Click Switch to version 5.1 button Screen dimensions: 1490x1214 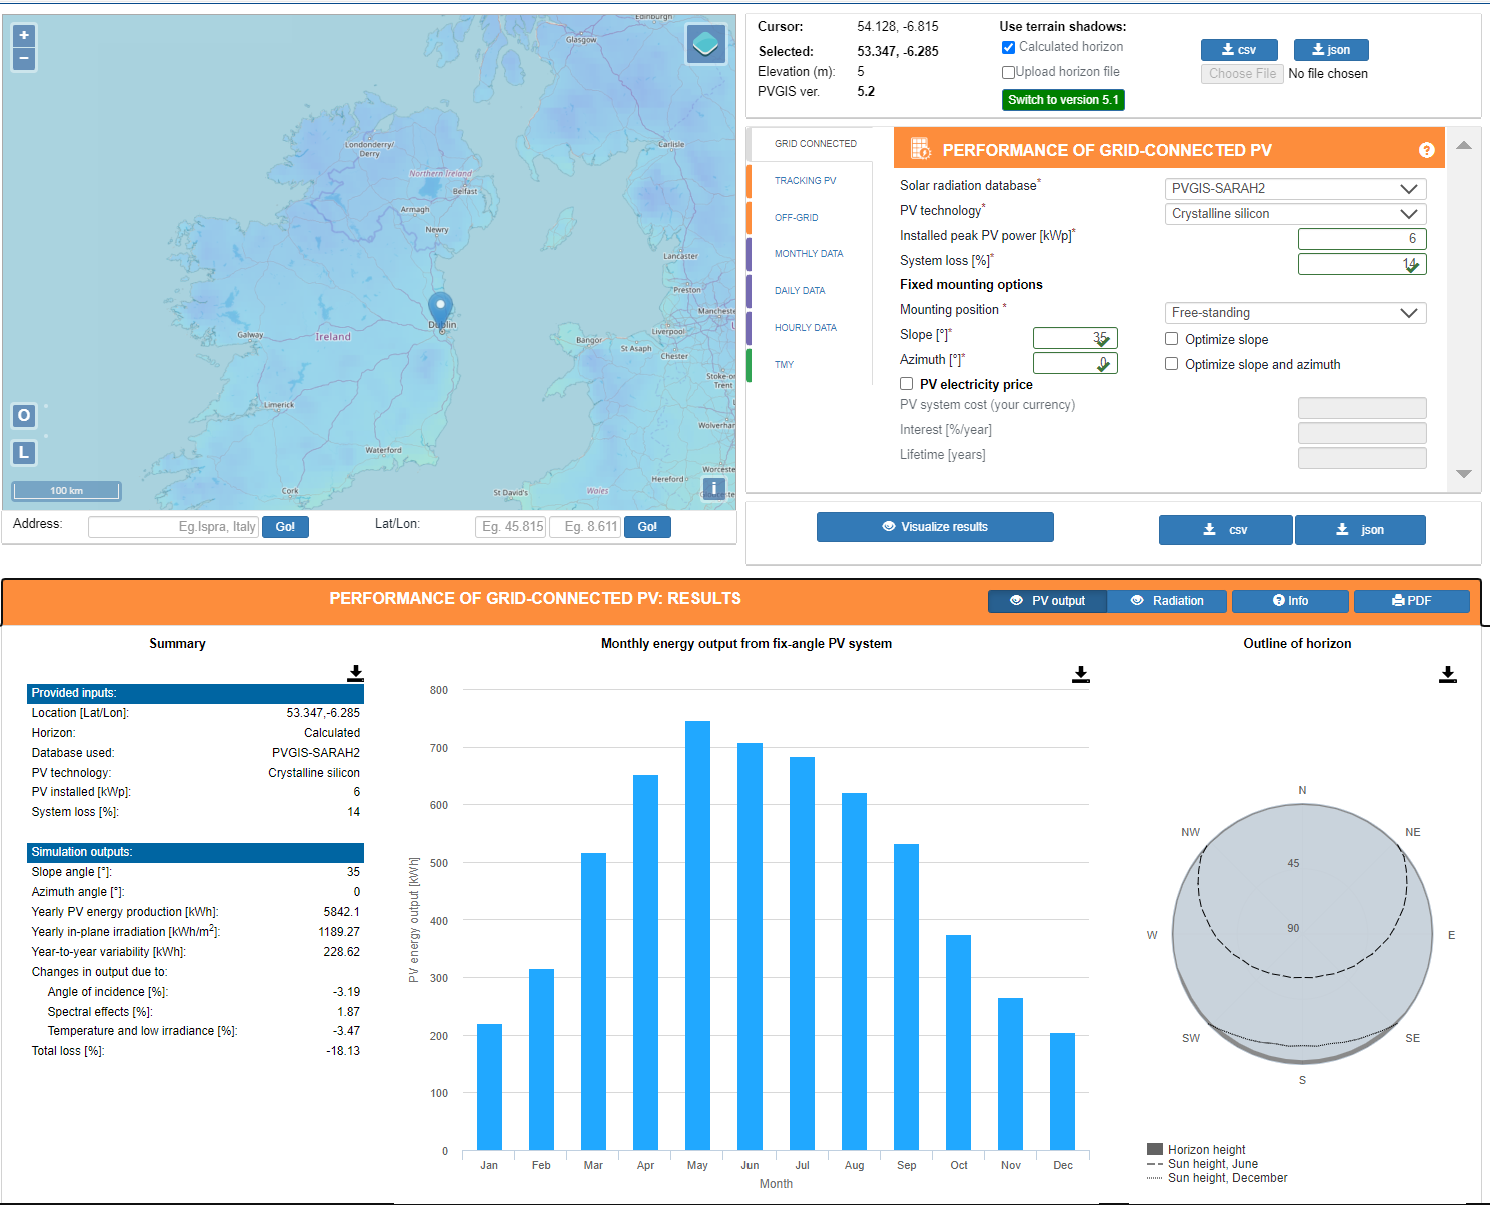tap(1062, 100)
